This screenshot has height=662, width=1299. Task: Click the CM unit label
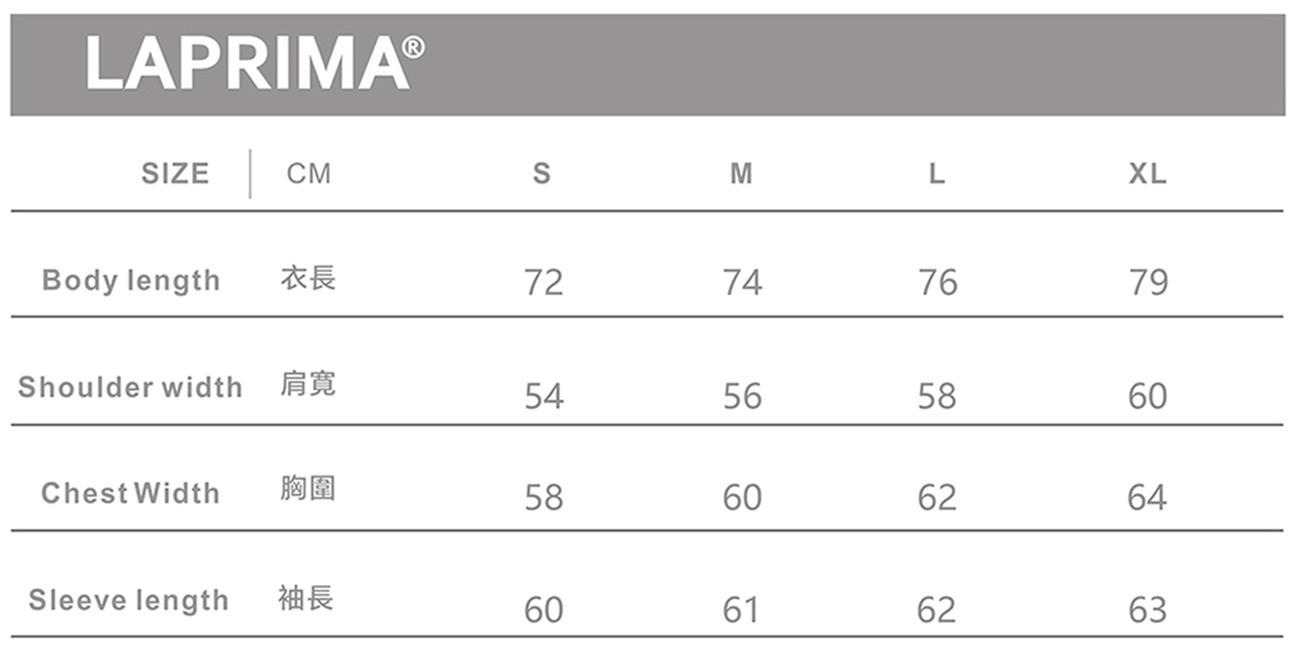[308, 174]
